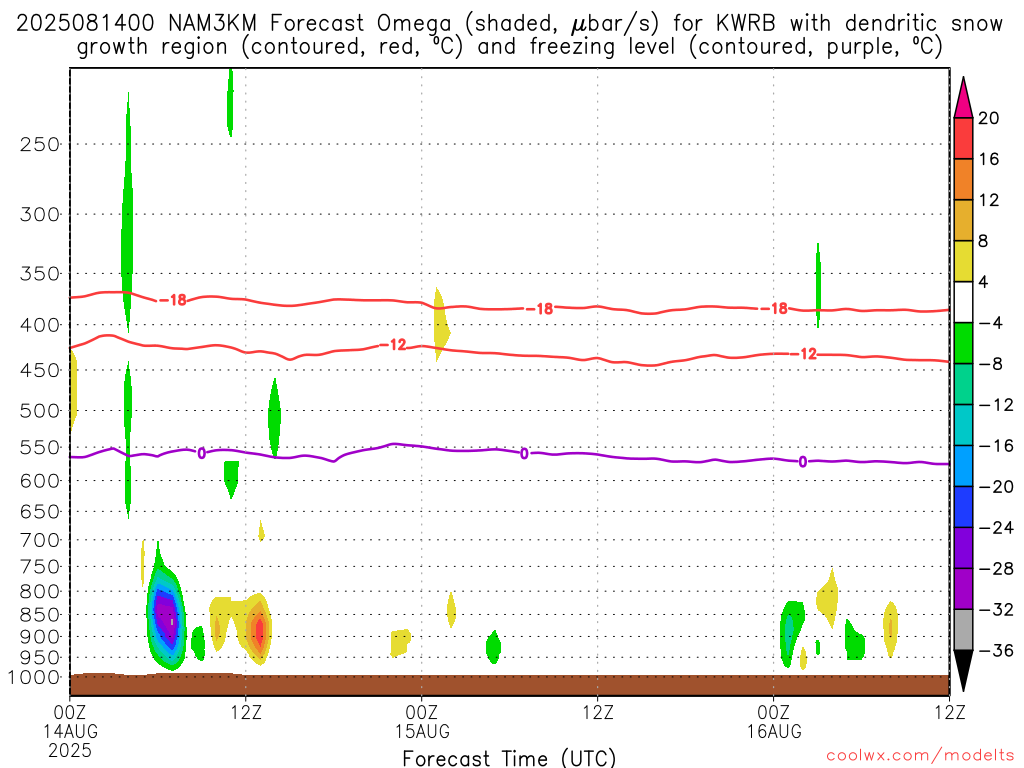Select the 'Forecast Time (UTC)' axis title
The height and width of the screenshot is (768, 1024).
pyautogui.click(x=509, y=758)
